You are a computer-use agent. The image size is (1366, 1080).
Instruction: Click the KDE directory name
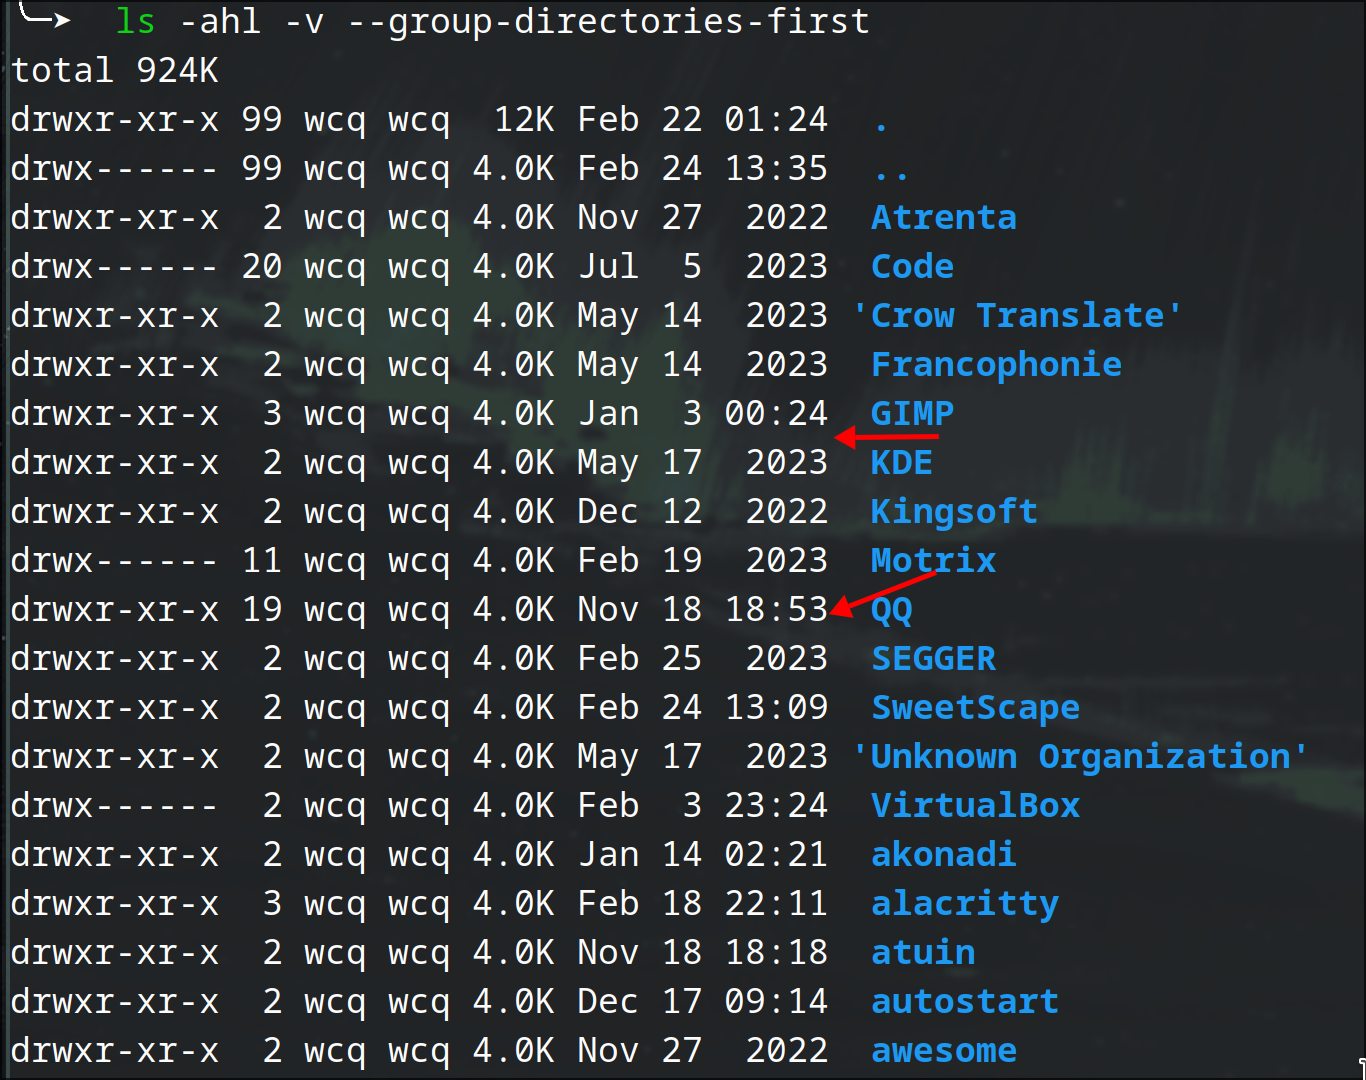(902, 462)
